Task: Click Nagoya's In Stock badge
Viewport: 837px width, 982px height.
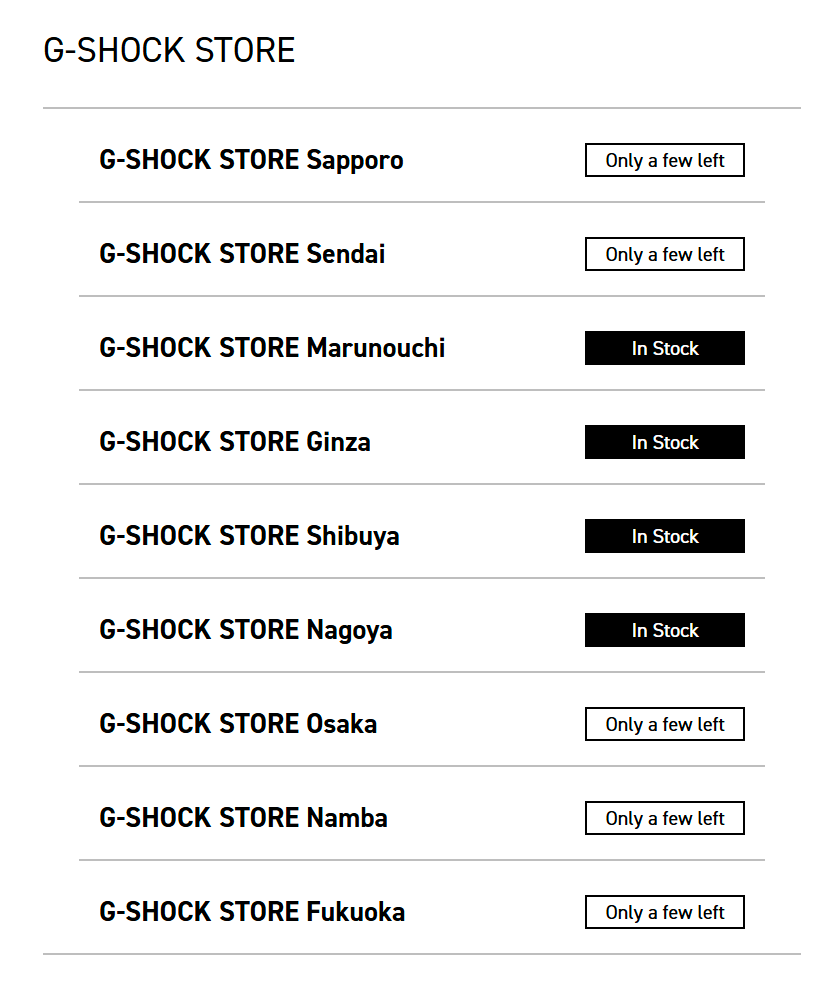Action: point(665,630)
